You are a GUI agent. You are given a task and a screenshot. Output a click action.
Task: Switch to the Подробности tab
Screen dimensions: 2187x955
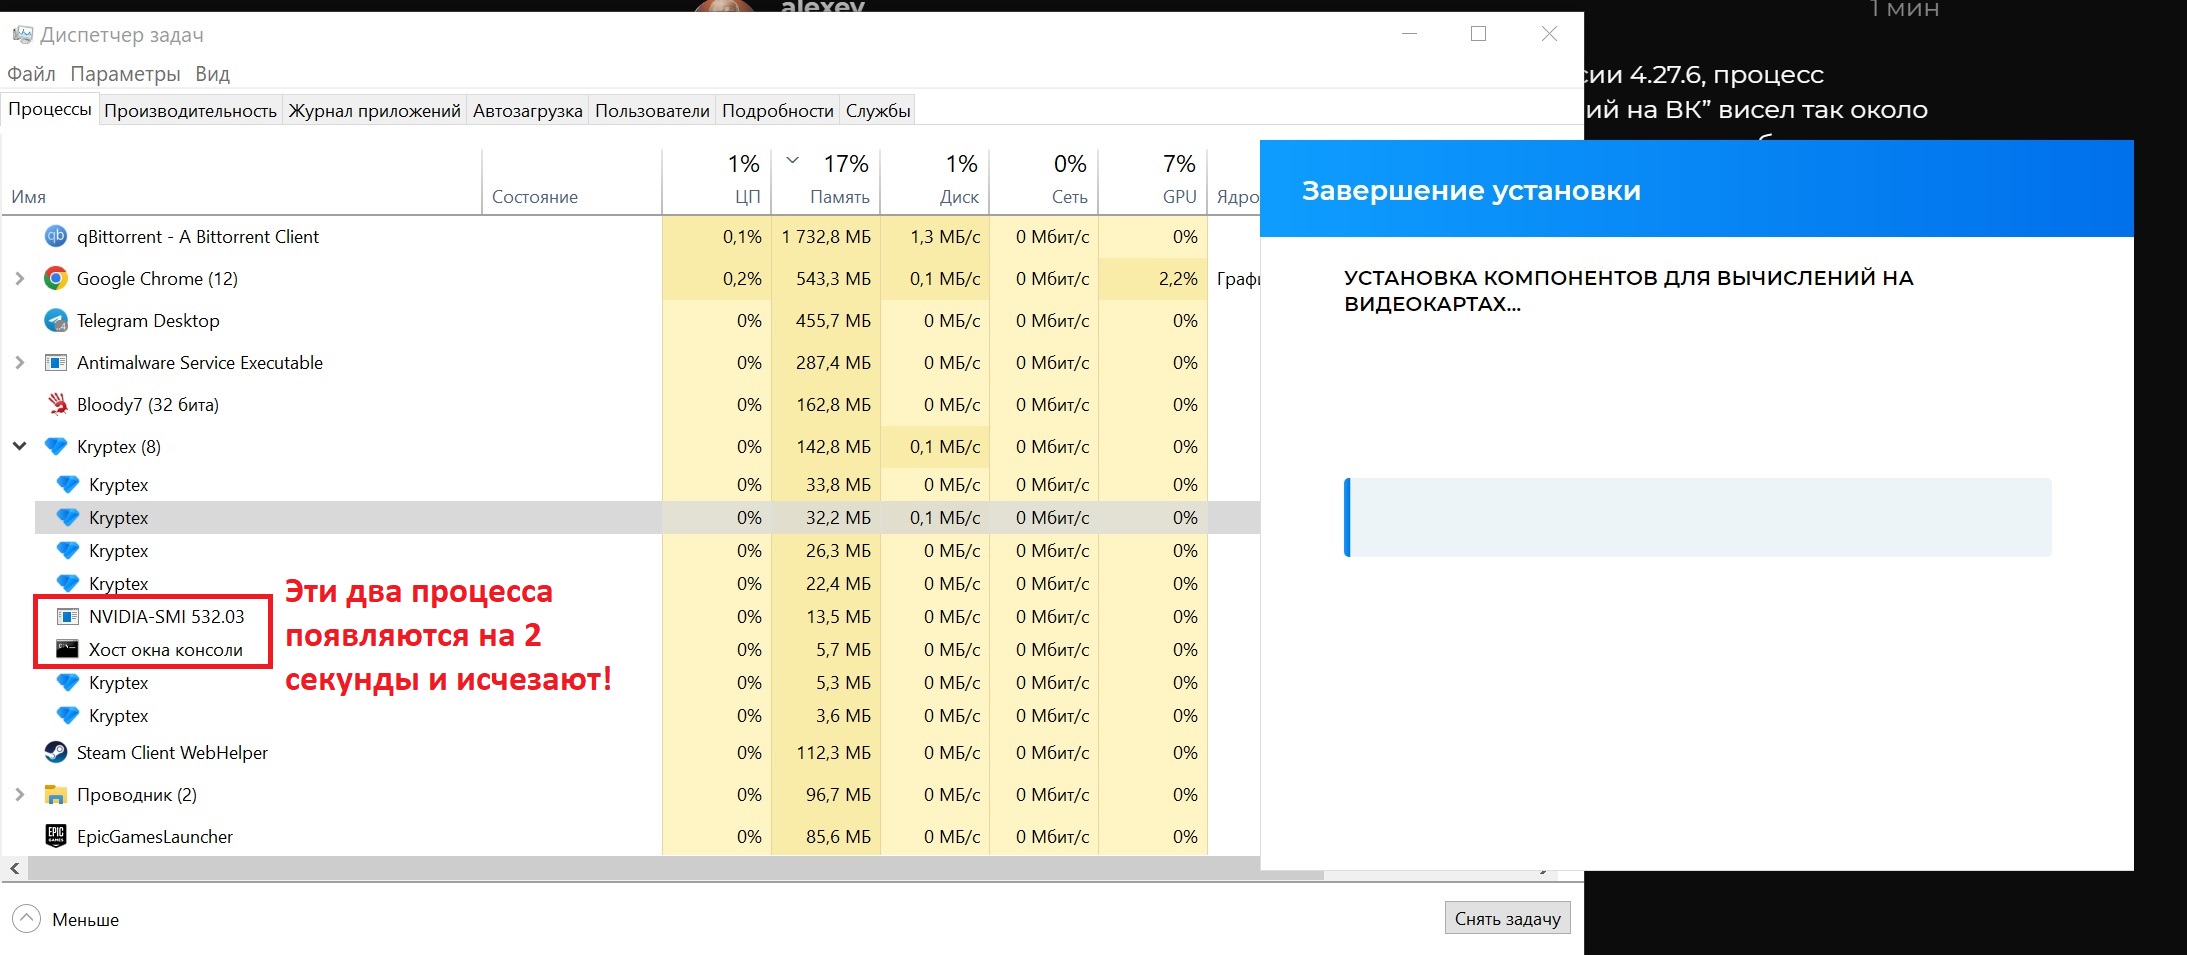[x=778, y=111]
